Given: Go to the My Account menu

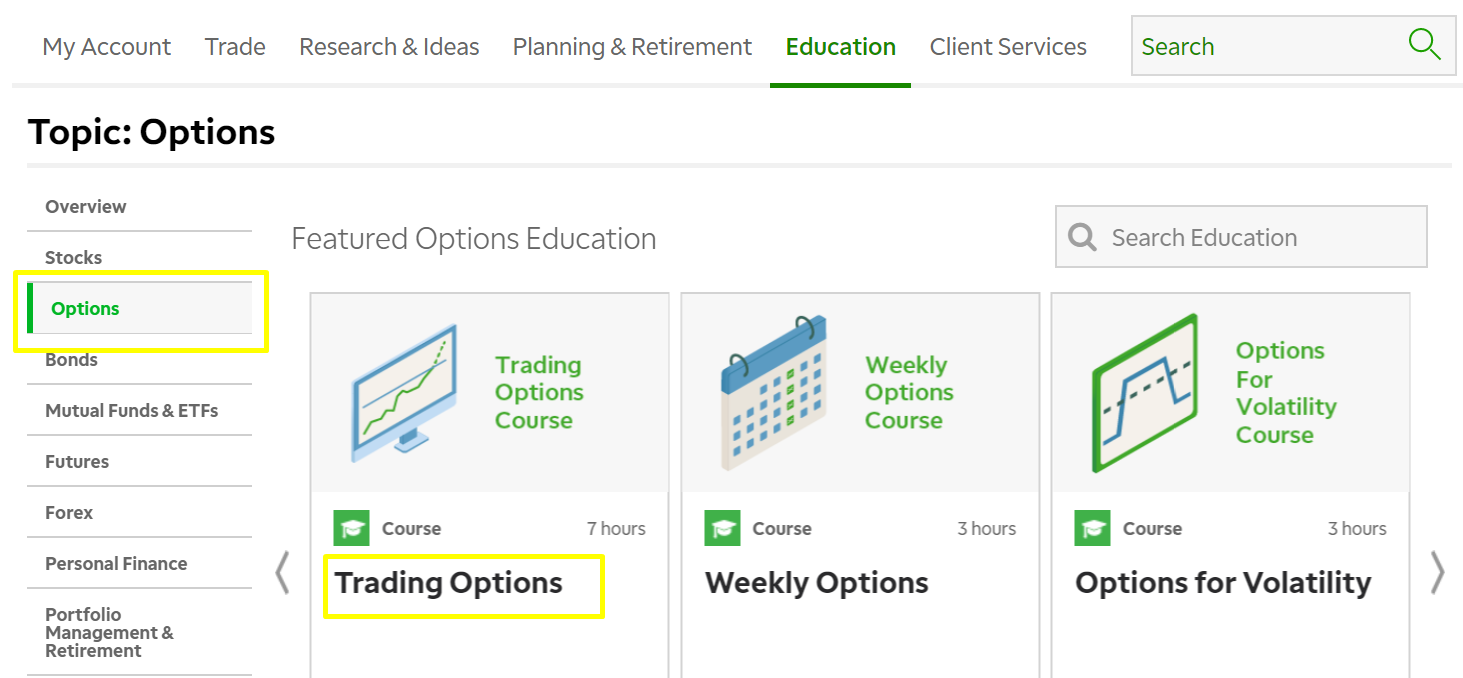Looking at the screenshot, I should [107, 47].
